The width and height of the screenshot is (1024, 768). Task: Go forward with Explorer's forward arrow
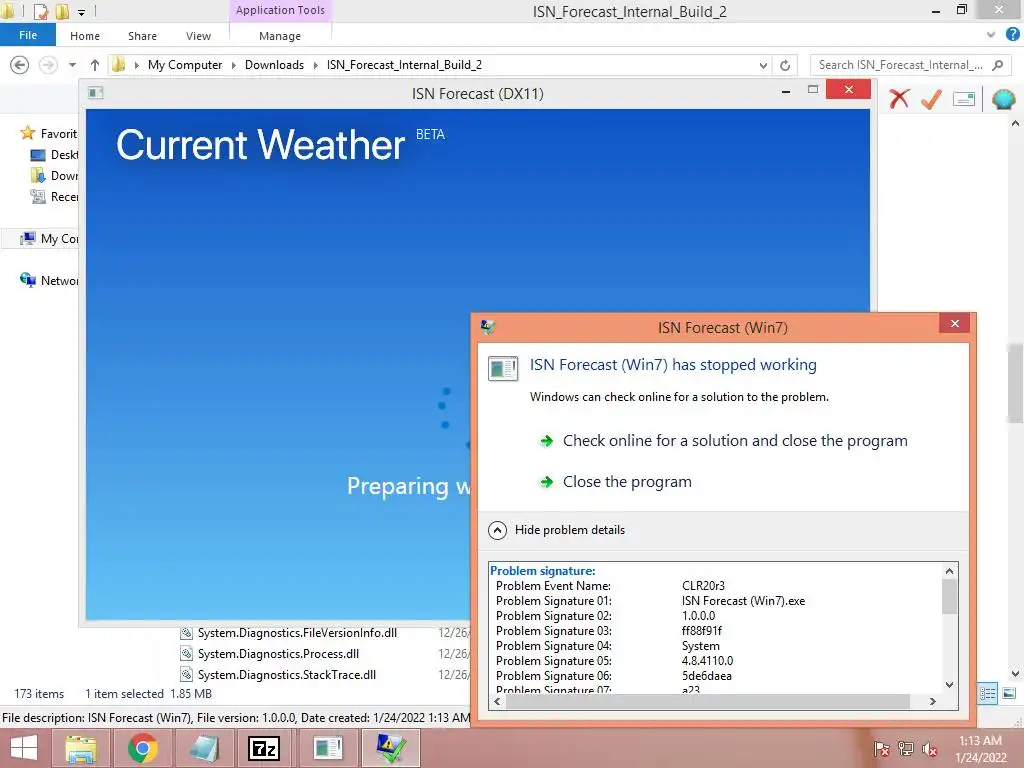tap(48, 65)
